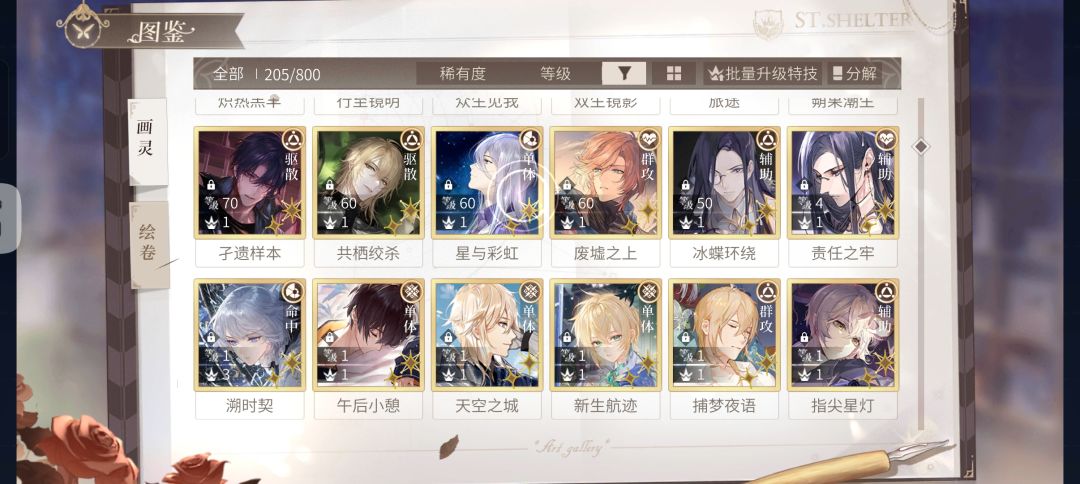Open the 星与彩虹 card thumbnail
The width and height of the screenshot is (1080, 484).
487,183
